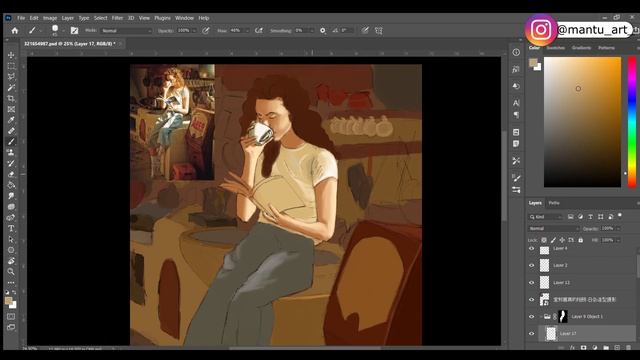Toggle lock transparent pixels
The width and height of the screenshot is (640, 360).
pyautogui.click(x=544, y=240)
